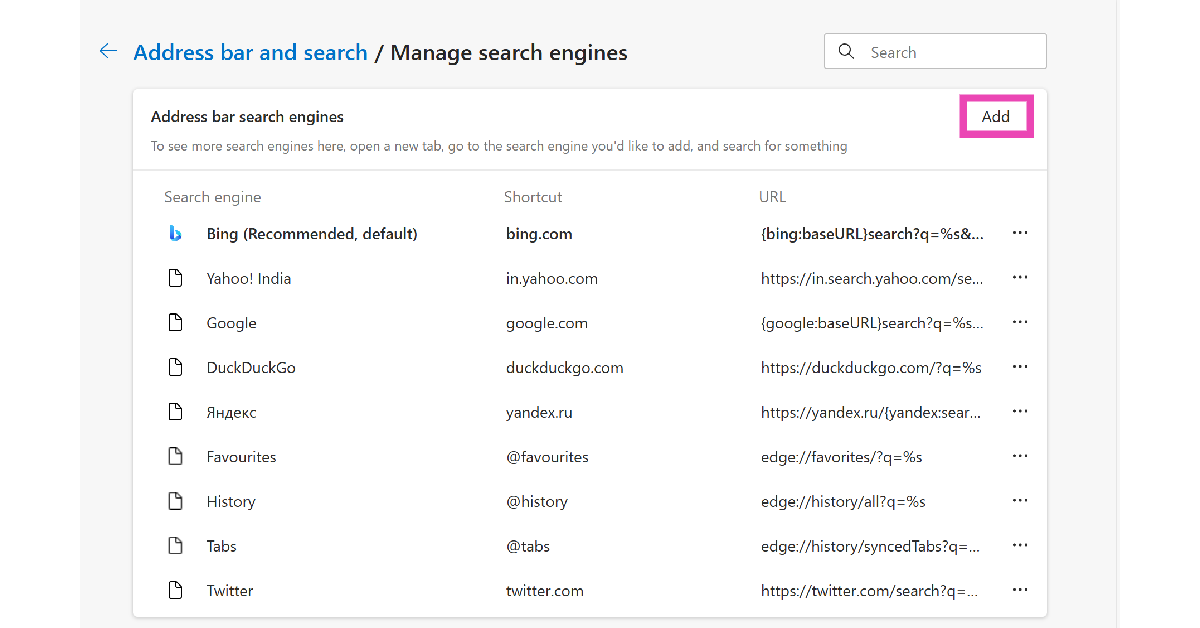1200x628 pixels.
Task: Open more actions menu for Google
Action: [x=1020, y=323]
